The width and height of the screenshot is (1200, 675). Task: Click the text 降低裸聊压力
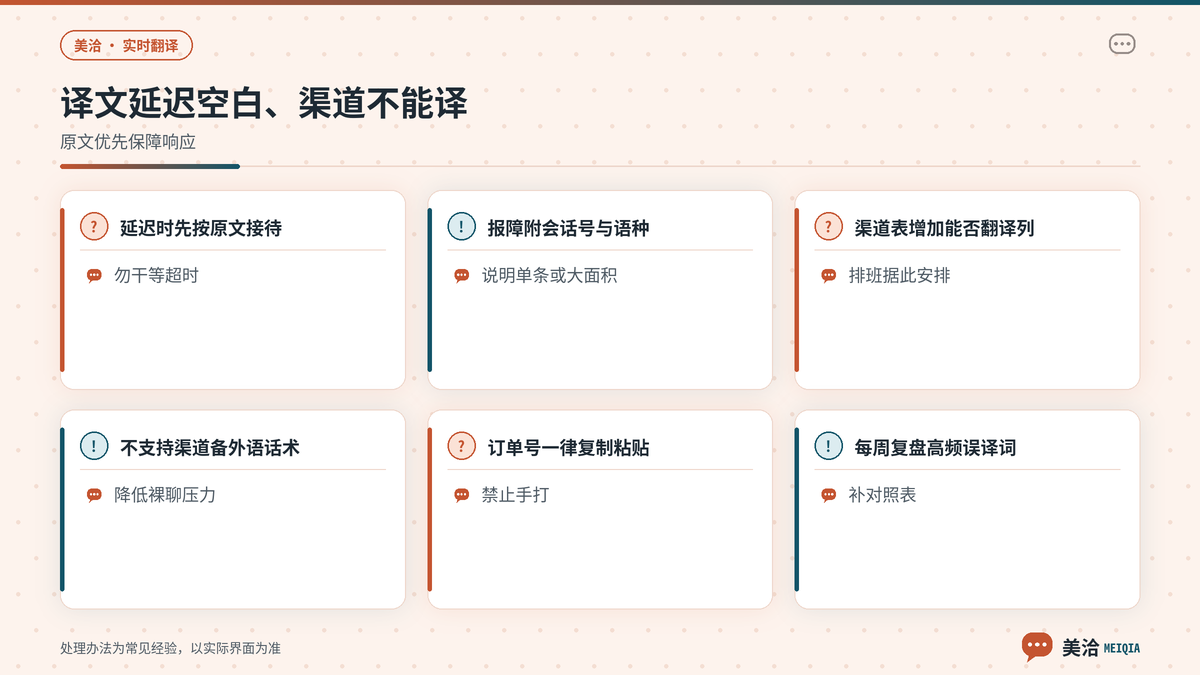(x=165, y=495)
